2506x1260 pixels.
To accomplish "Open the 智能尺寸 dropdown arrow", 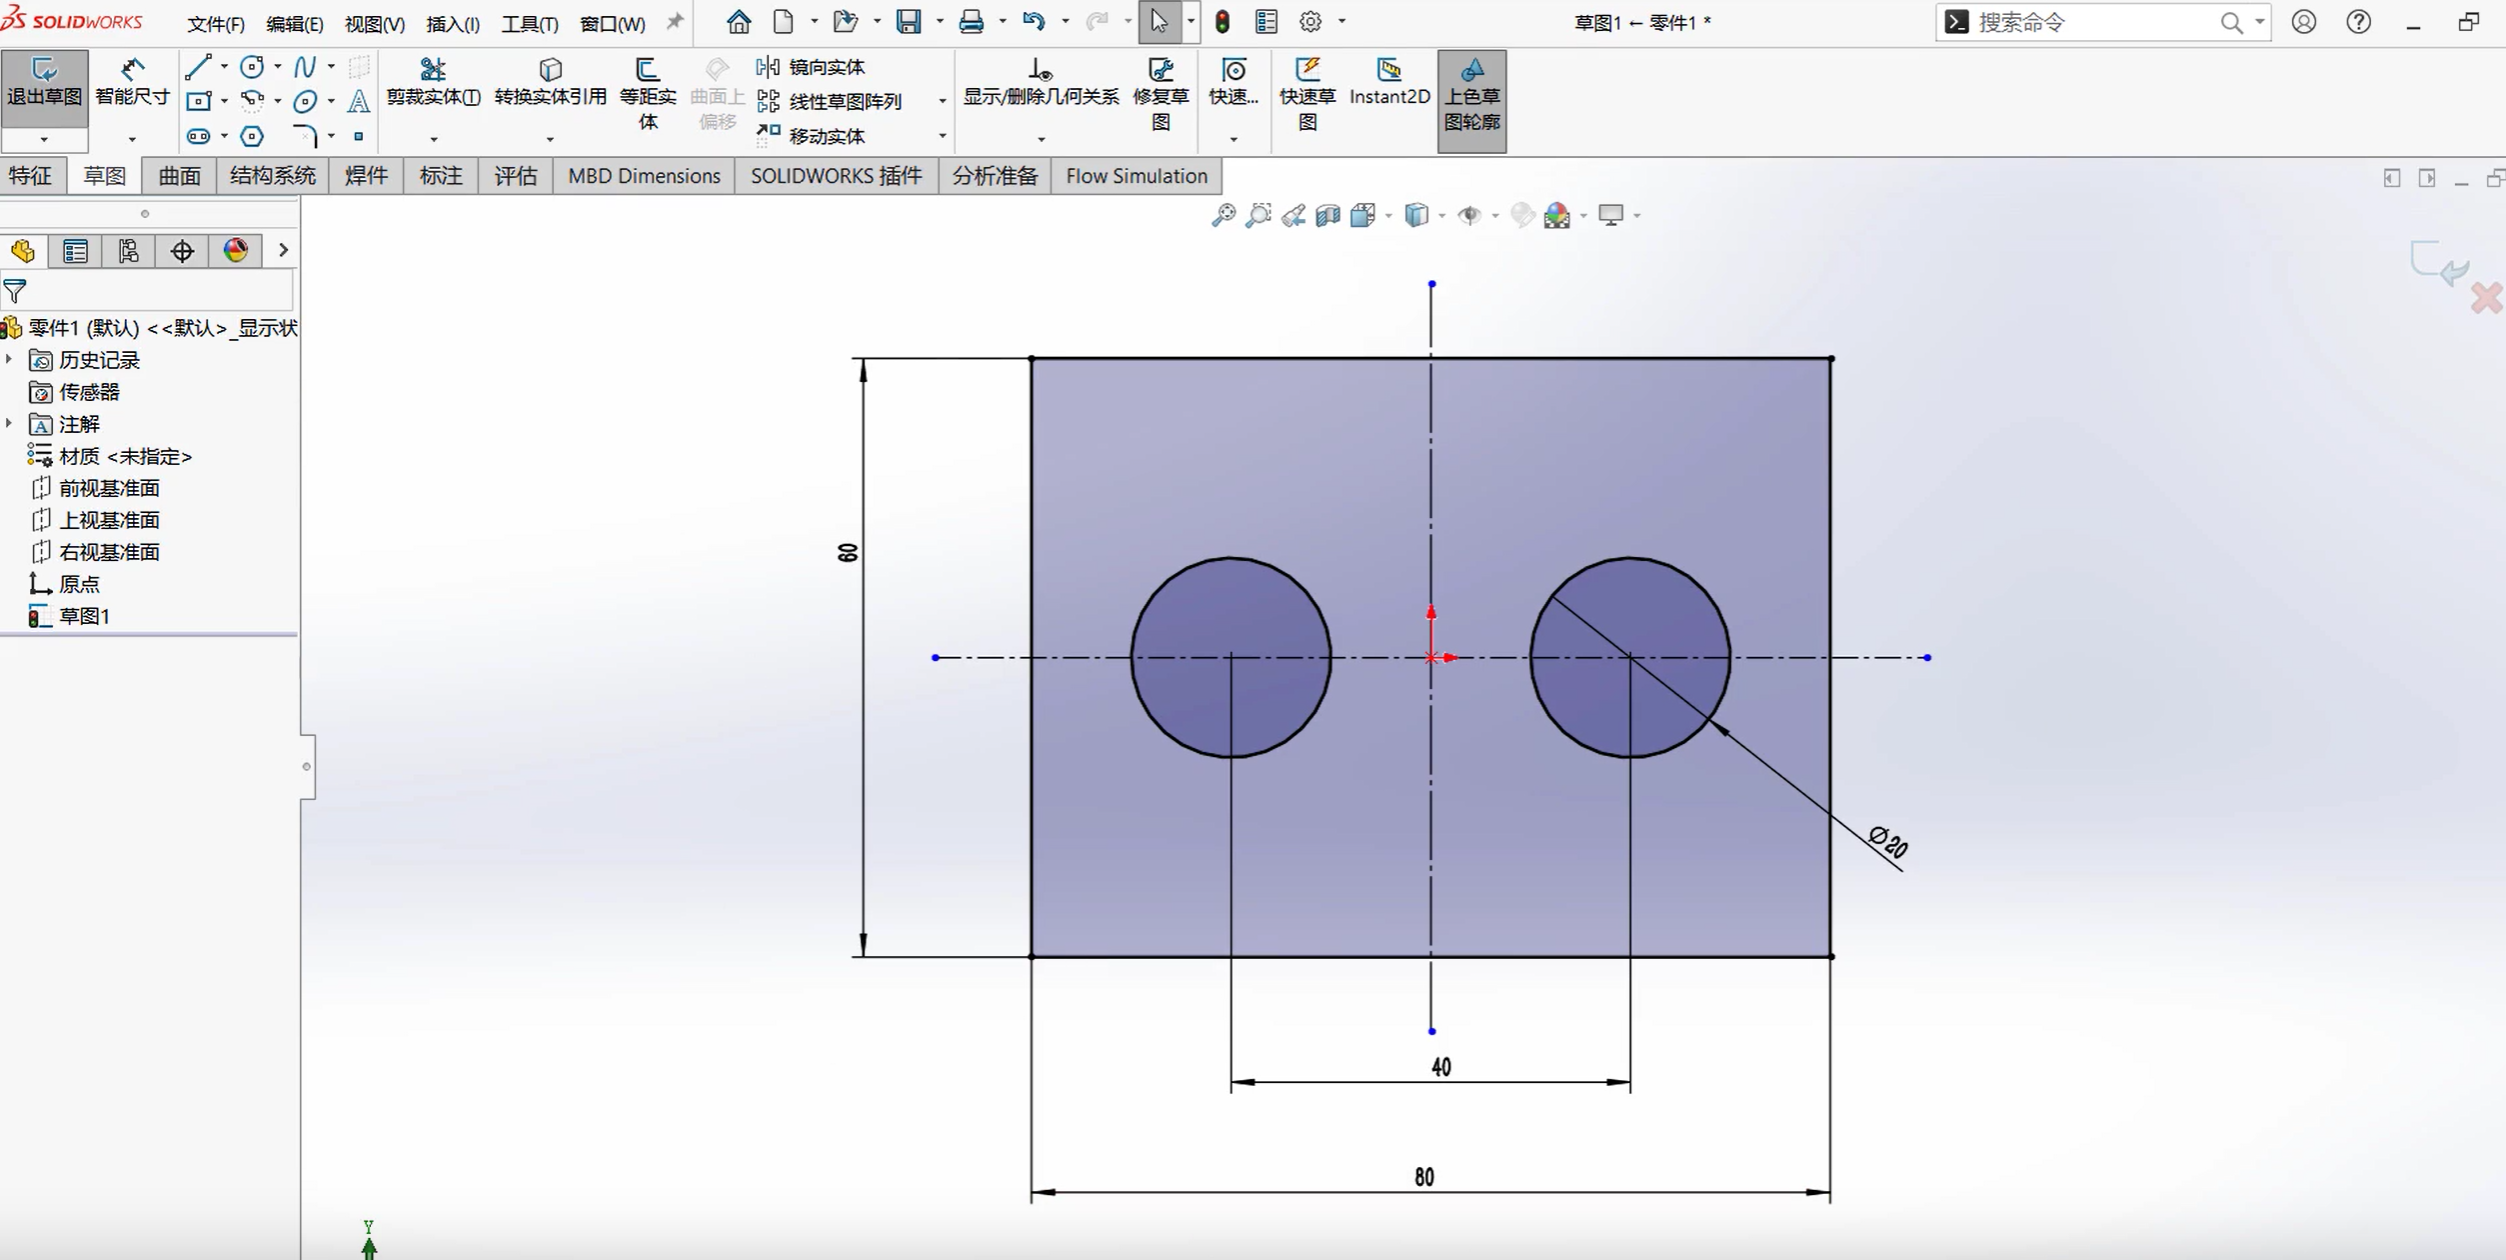I will 131,139.
